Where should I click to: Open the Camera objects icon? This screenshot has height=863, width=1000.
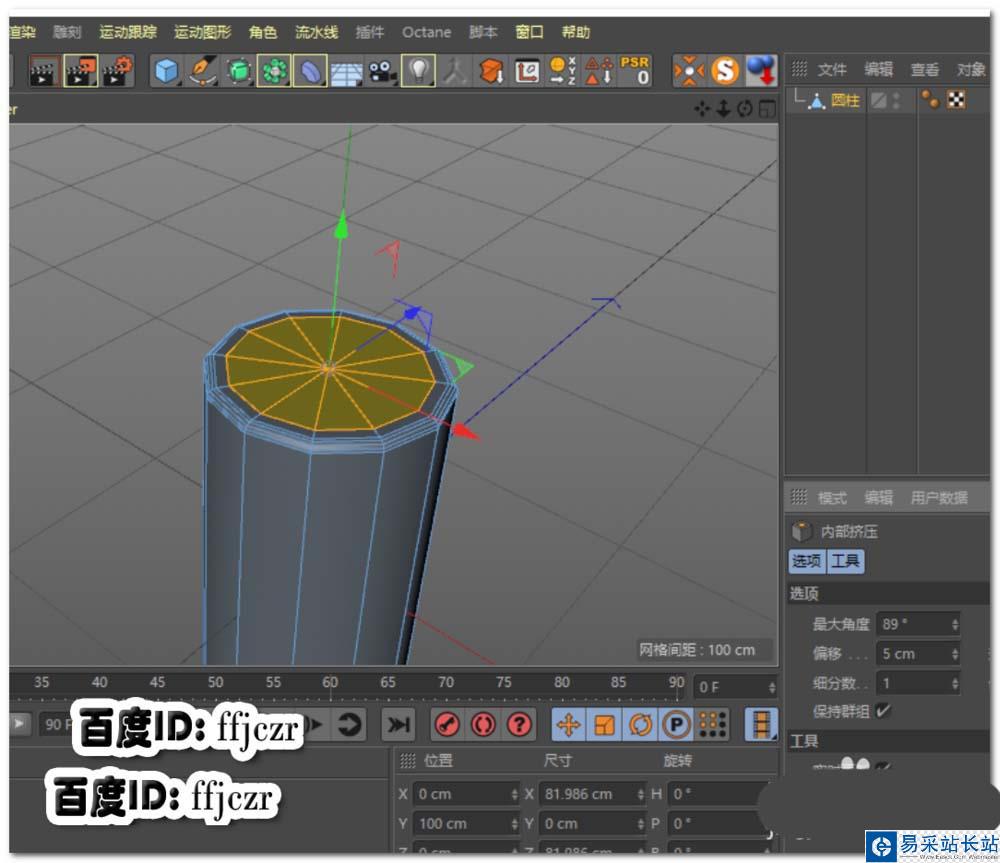pos(381,71)
